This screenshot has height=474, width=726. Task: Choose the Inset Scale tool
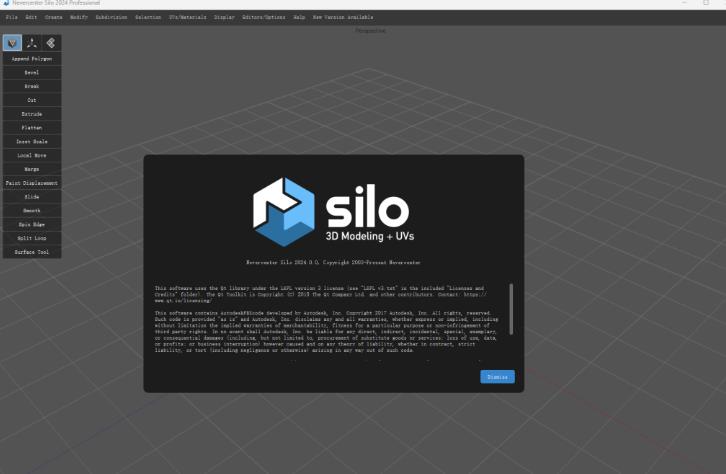[32, 142]
